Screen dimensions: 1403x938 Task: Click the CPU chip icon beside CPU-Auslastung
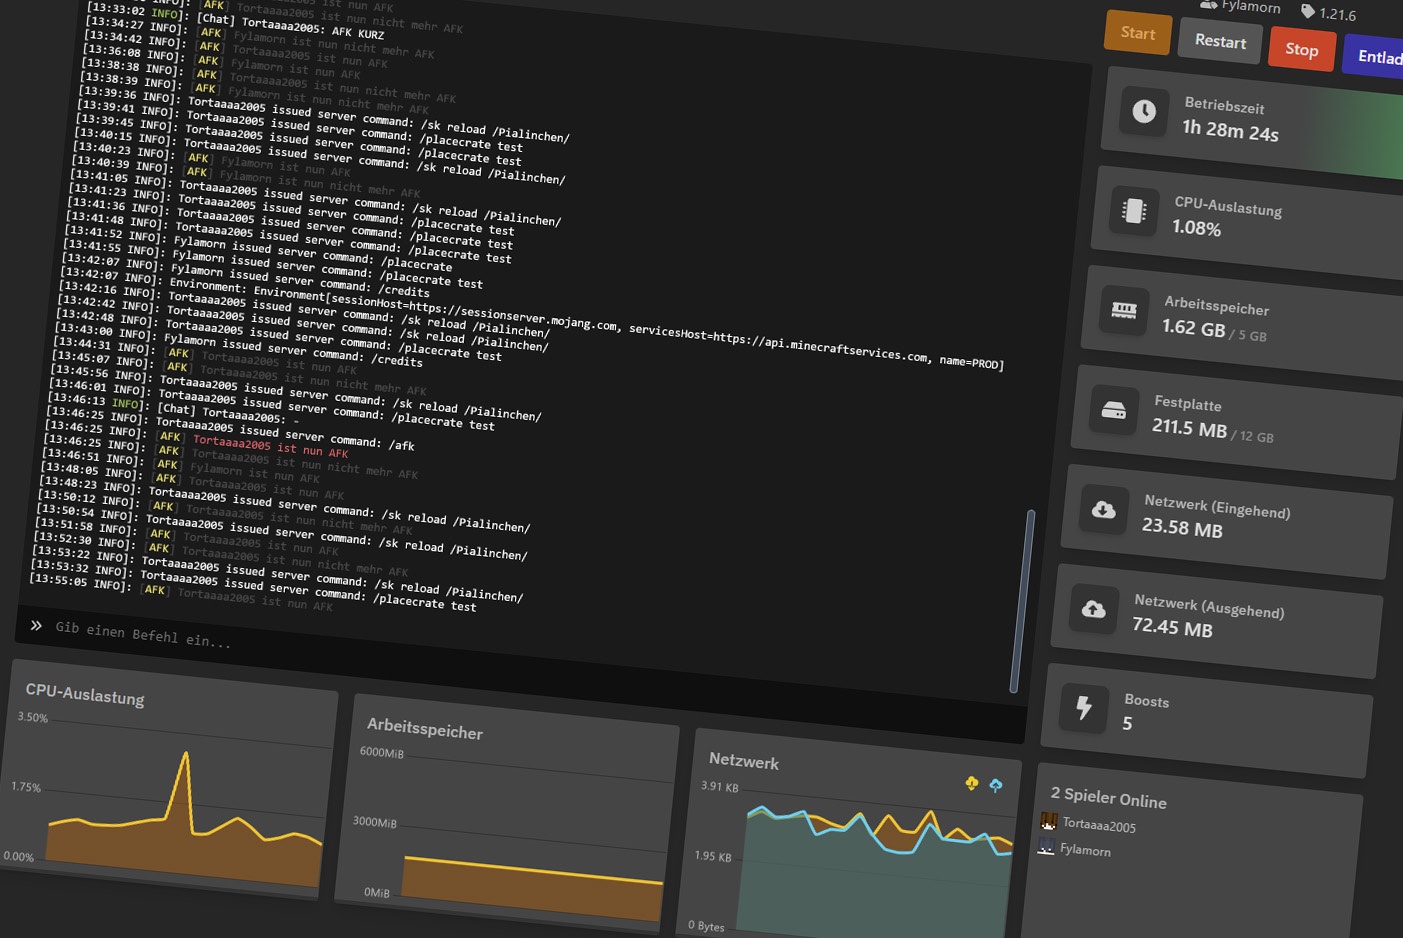[x=1133, y=211]
